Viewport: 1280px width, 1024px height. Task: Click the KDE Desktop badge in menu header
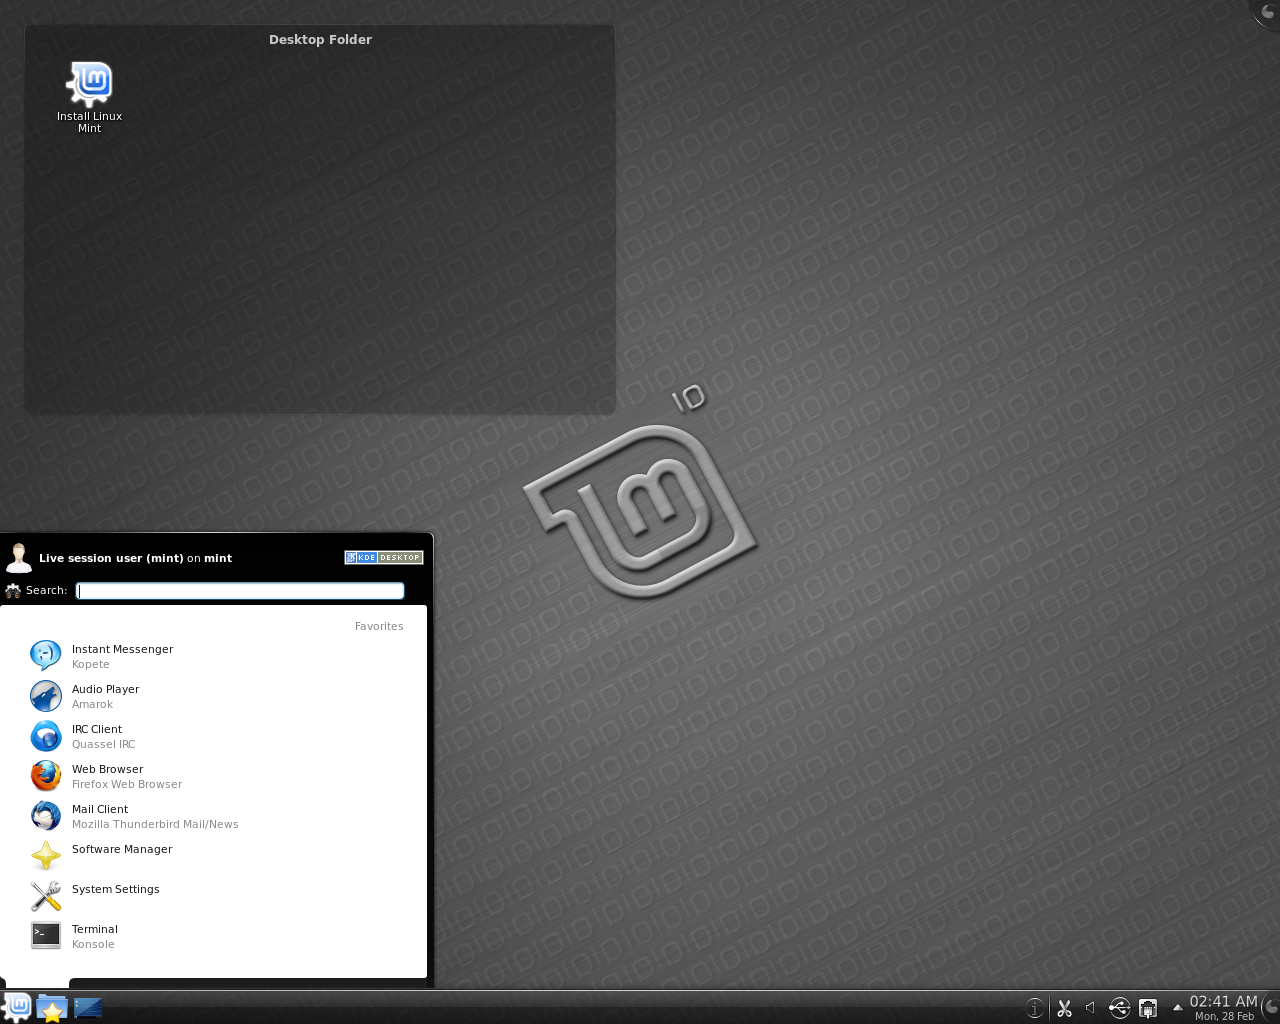(384, 558)
